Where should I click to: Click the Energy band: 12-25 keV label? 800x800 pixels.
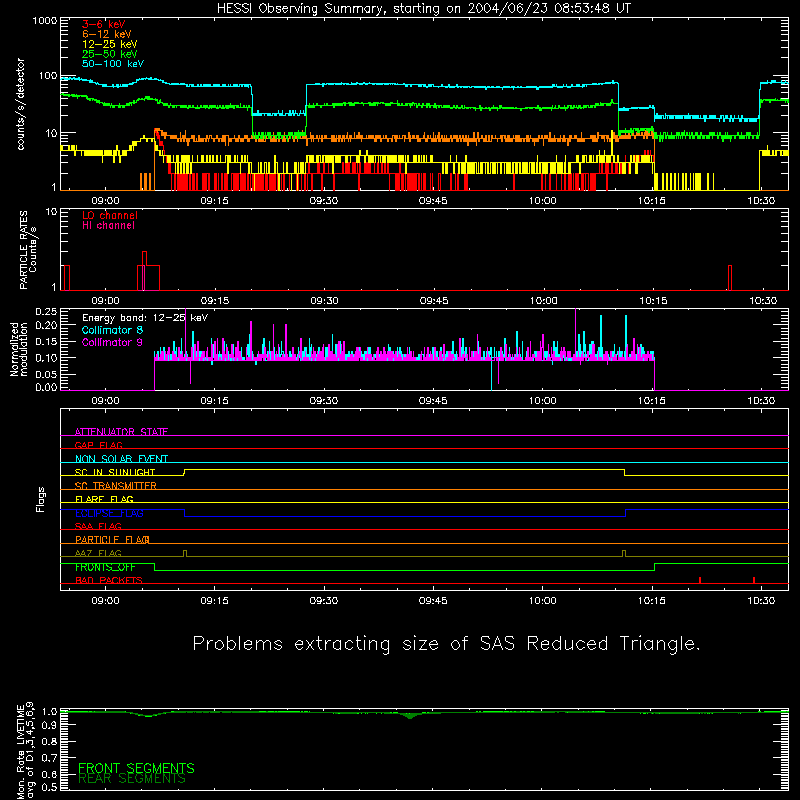pos(145,318)
